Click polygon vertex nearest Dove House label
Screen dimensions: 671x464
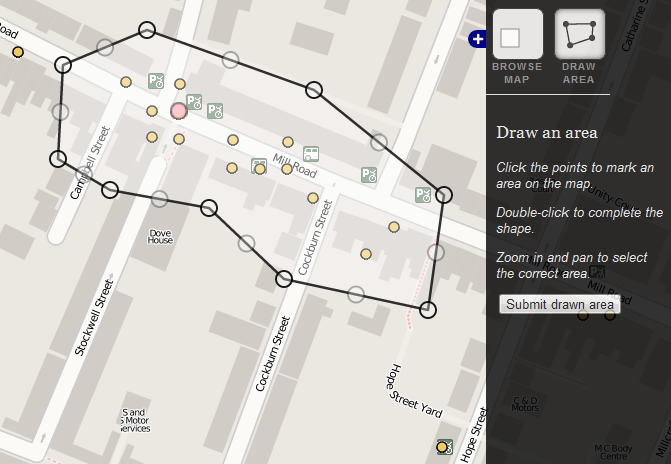coord(209,208)
